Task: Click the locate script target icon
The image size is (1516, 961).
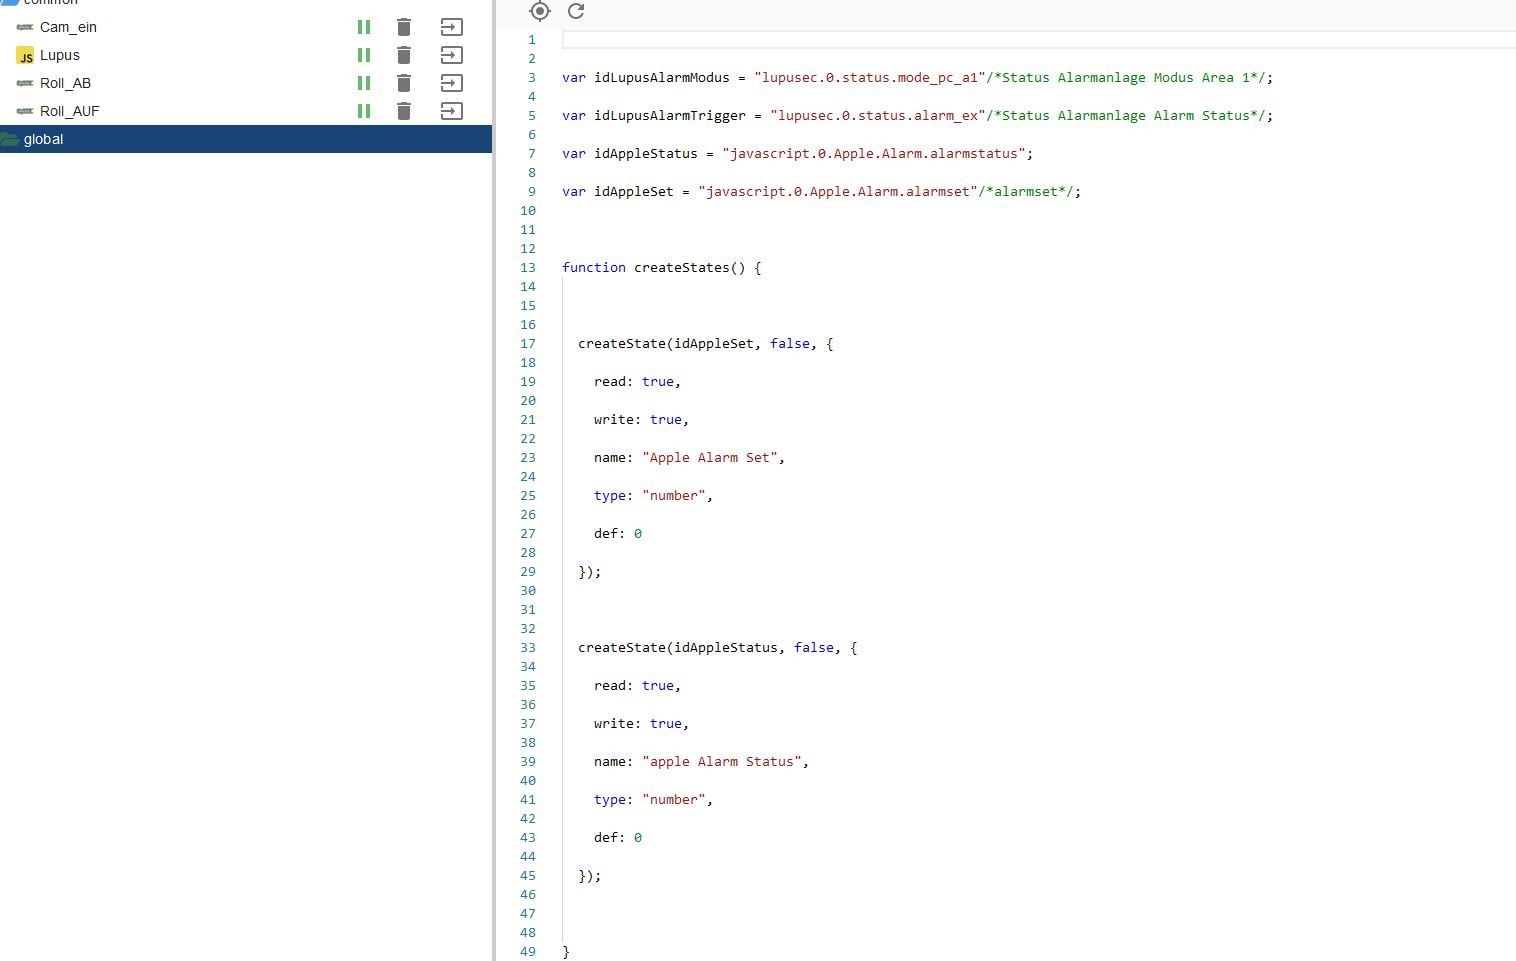Action: [x=540, y=11]
